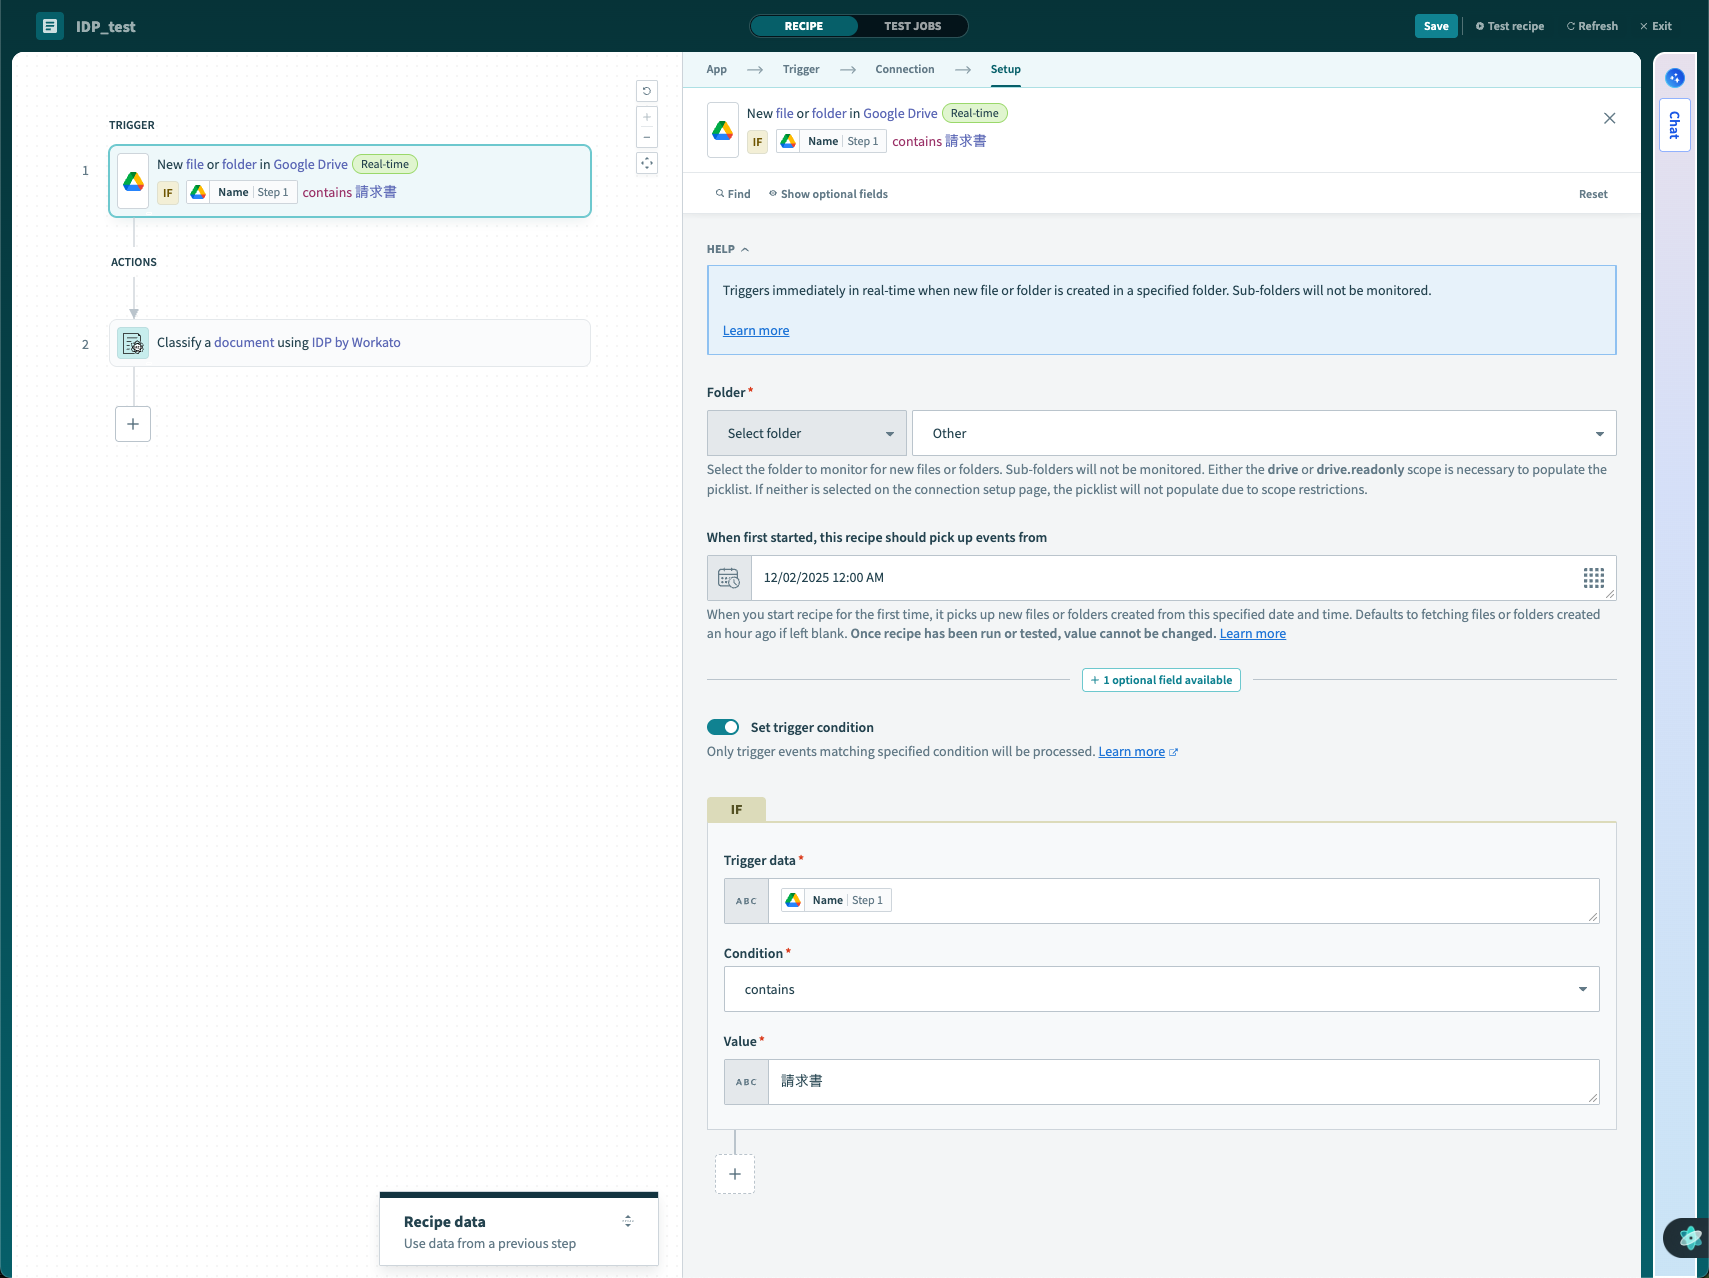The image size is (1709, 1278).
Task: Open the Condition dropdown showing contains
Action: click(1161, 989)
